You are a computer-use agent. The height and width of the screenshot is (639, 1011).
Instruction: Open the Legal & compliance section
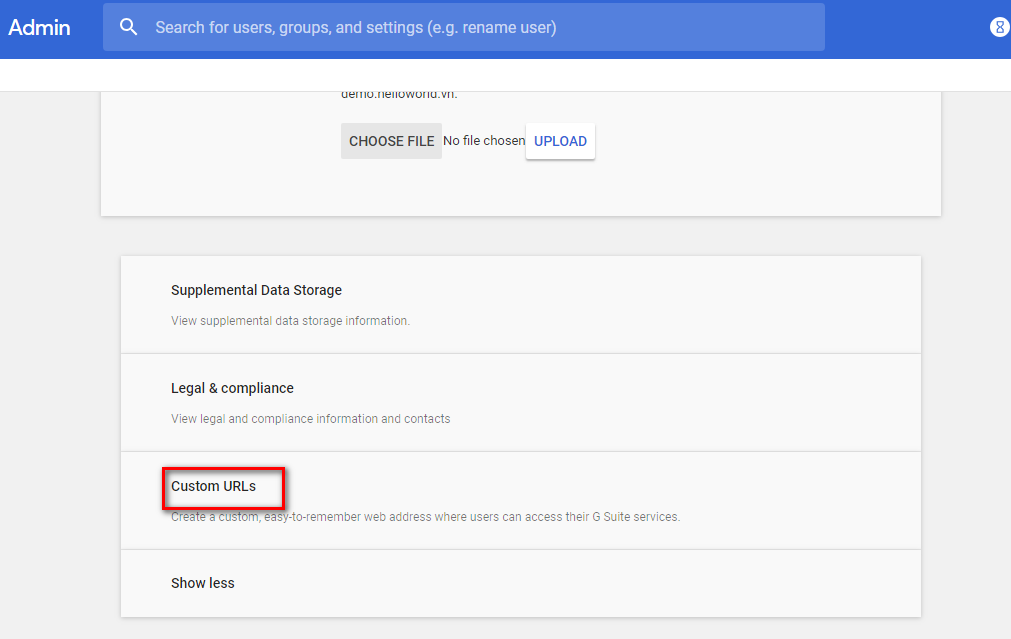(232, 388)
